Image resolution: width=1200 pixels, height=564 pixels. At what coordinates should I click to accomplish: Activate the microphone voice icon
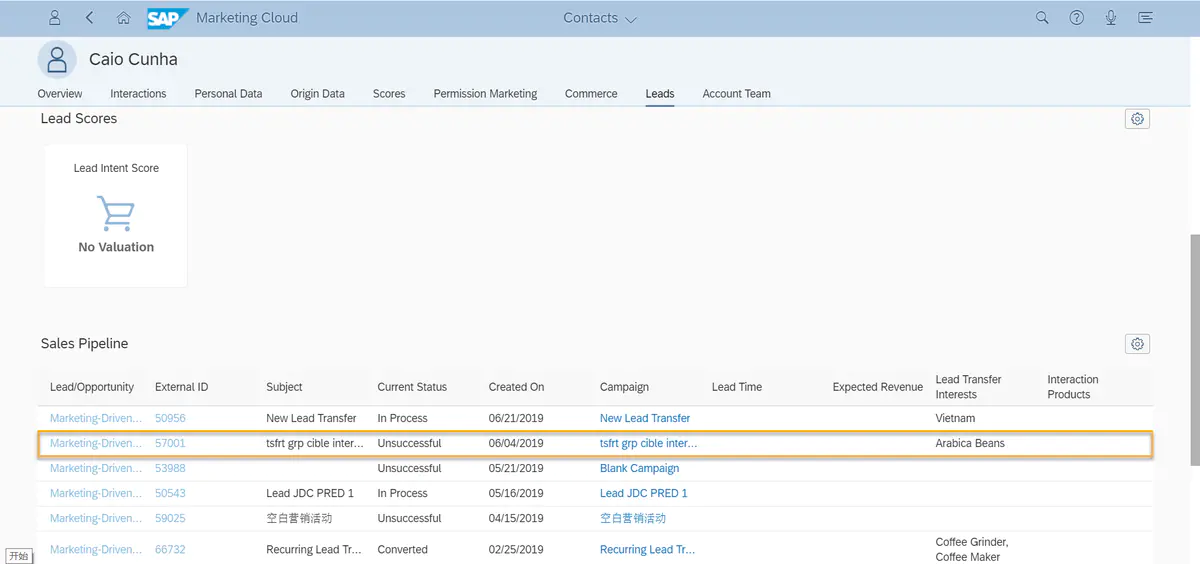(x=1111, y=18)
